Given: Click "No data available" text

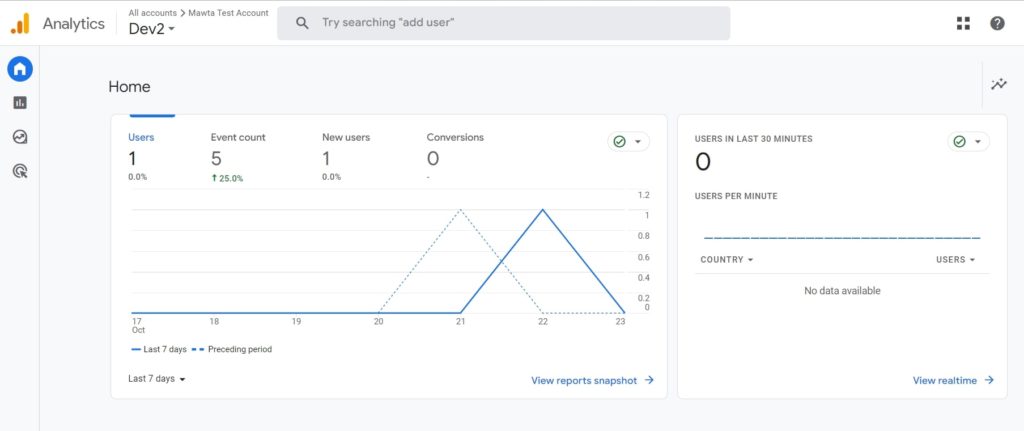Looking at the screenshot, I should coord(842,291).
